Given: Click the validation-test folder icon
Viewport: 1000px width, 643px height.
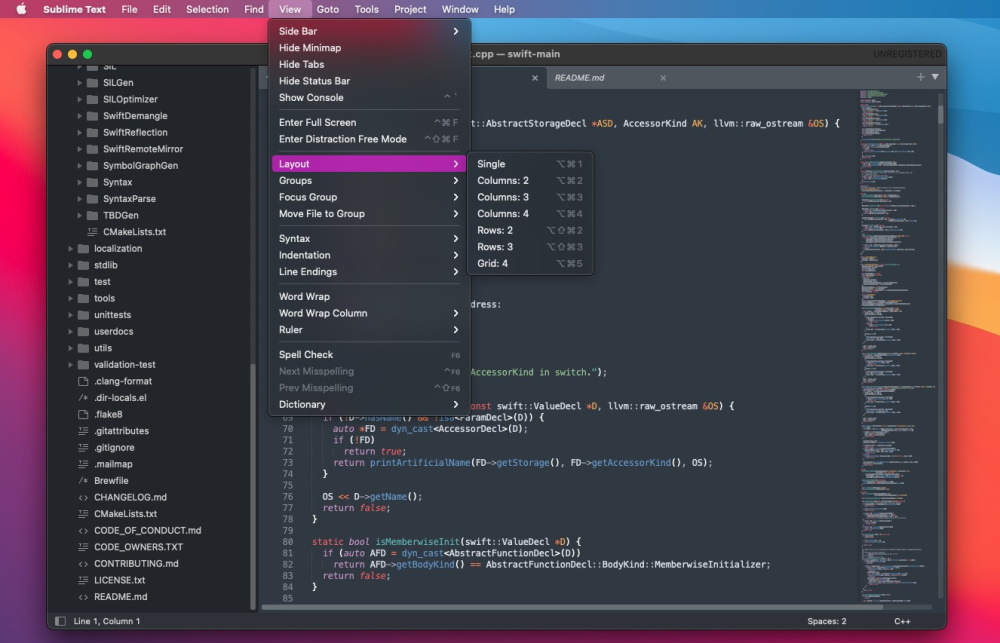Looking at the screenshot, I should point(84,364).
